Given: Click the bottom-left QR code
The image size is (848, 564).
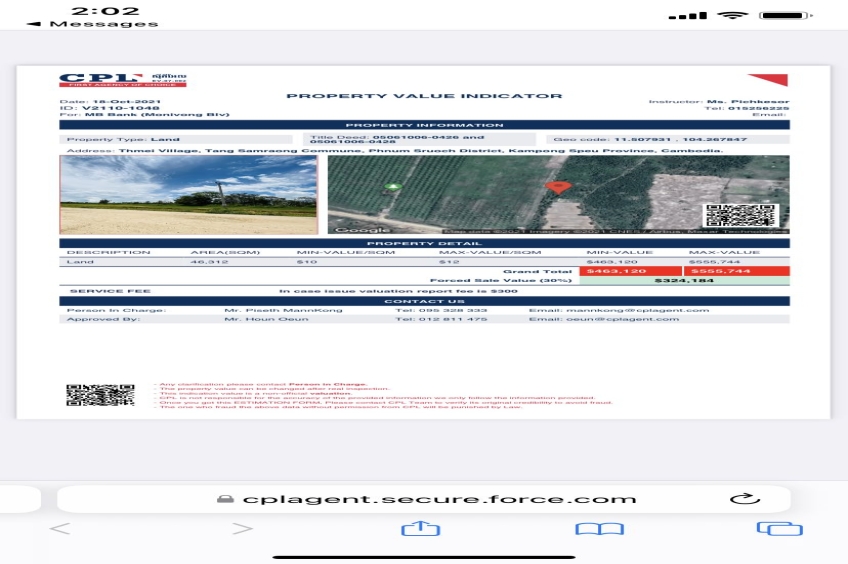Looking at the screenshot, I should 100,395.
